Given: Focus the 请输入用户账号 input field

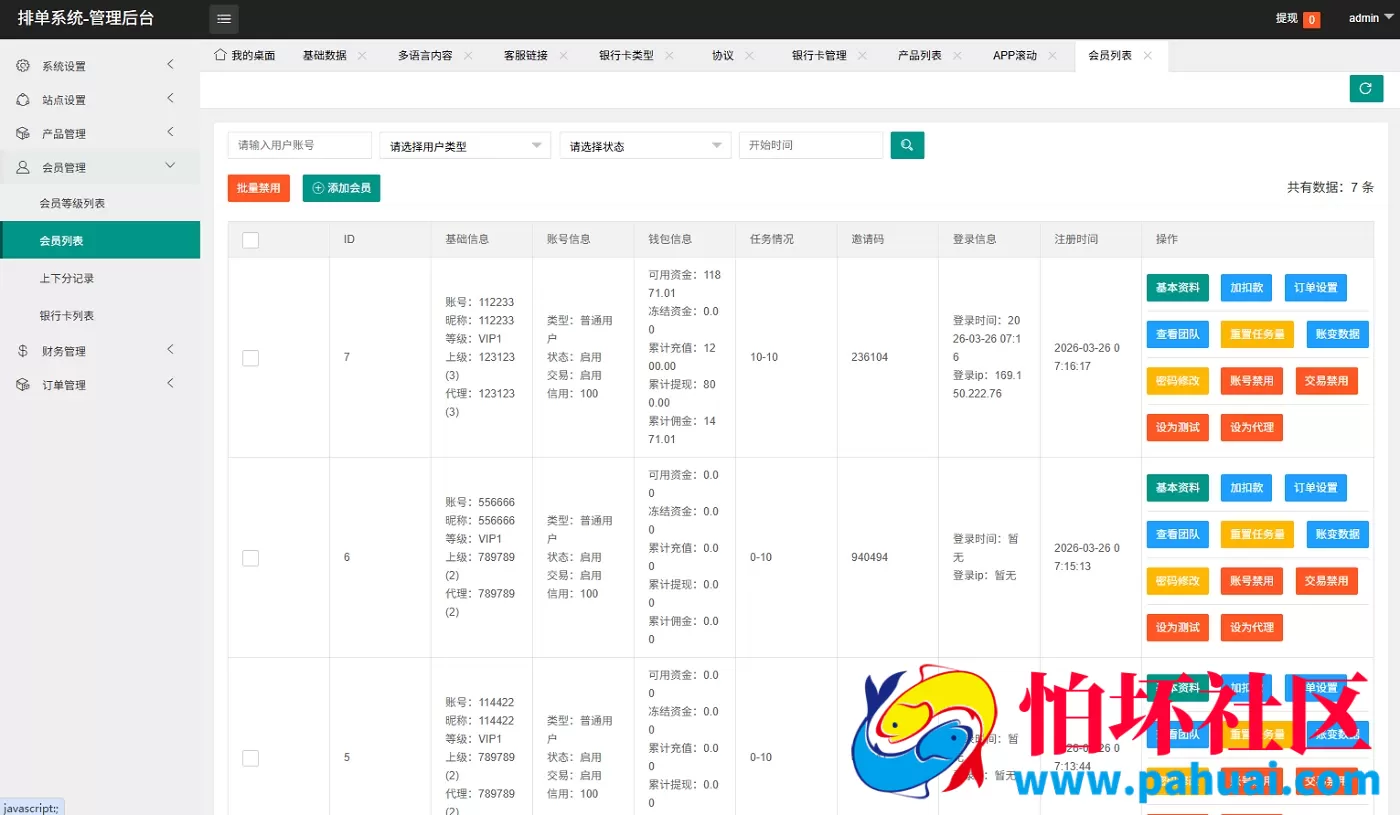Looking at the screenshot, I should [300, 145].
